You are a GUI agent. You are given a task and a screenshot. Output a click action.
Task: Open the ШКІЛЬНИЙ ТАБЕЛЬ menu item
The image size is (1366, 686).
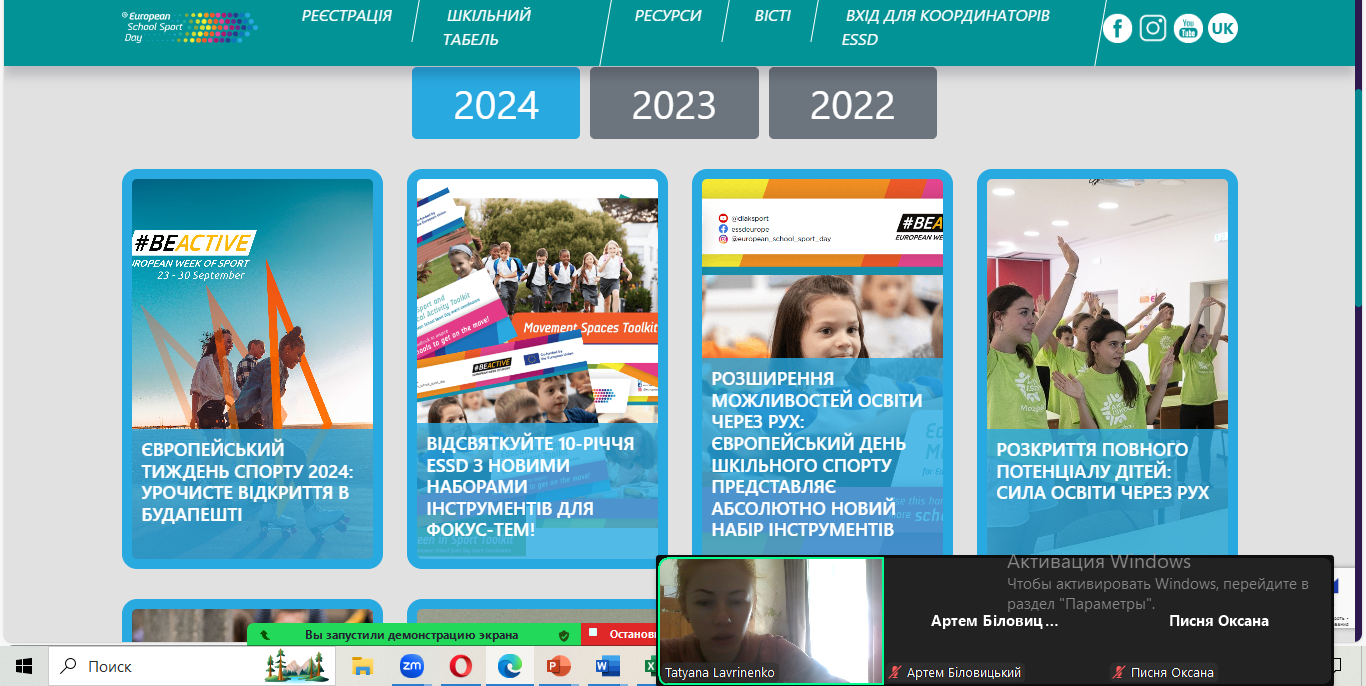pyautogui.click(x=487, y=28)
